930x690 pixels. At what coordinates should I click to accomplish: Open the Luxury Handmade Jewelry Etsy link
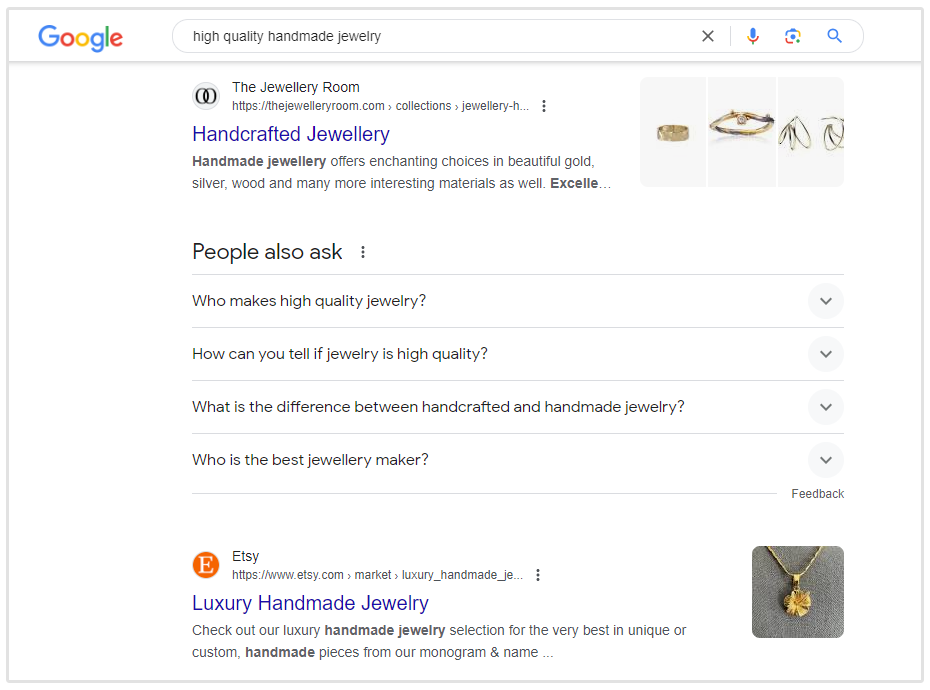pyautogui.click(x=310, y=603)
